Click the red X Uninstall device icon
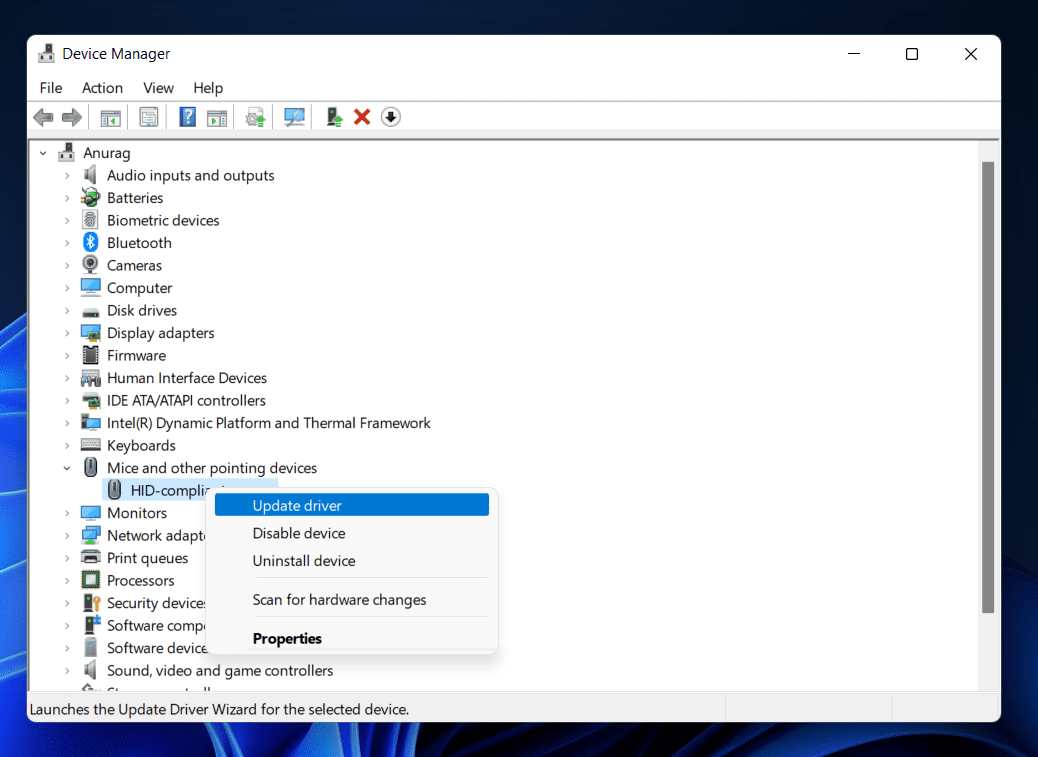The image size is (1038, 757). pyautogui.click(x=362, y=117)
